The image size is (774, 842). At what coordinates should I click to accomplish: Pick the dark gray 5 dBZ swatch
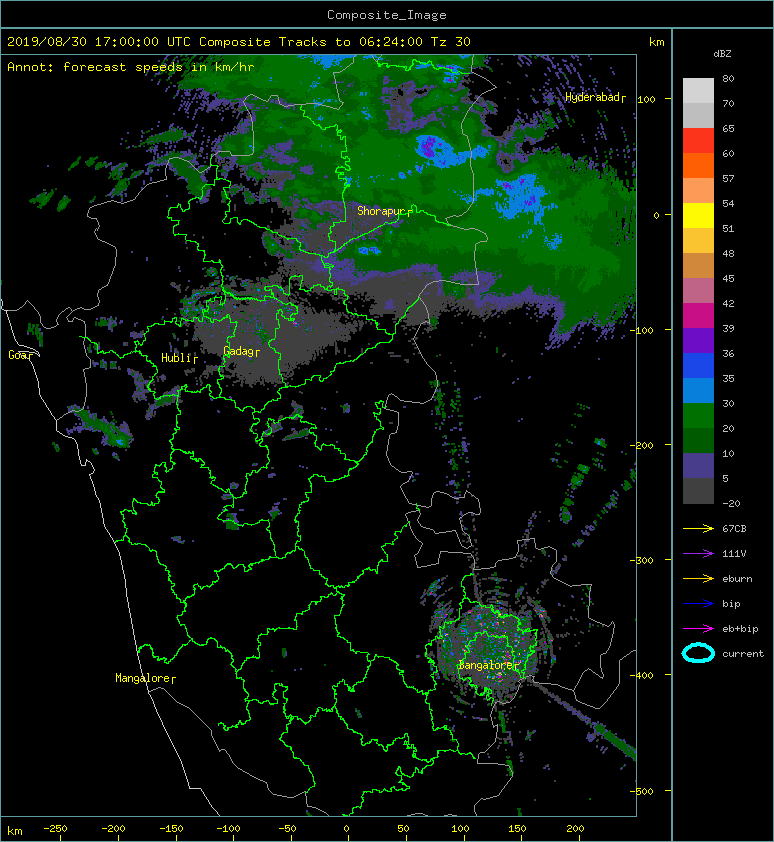click(x=698, y=491)
